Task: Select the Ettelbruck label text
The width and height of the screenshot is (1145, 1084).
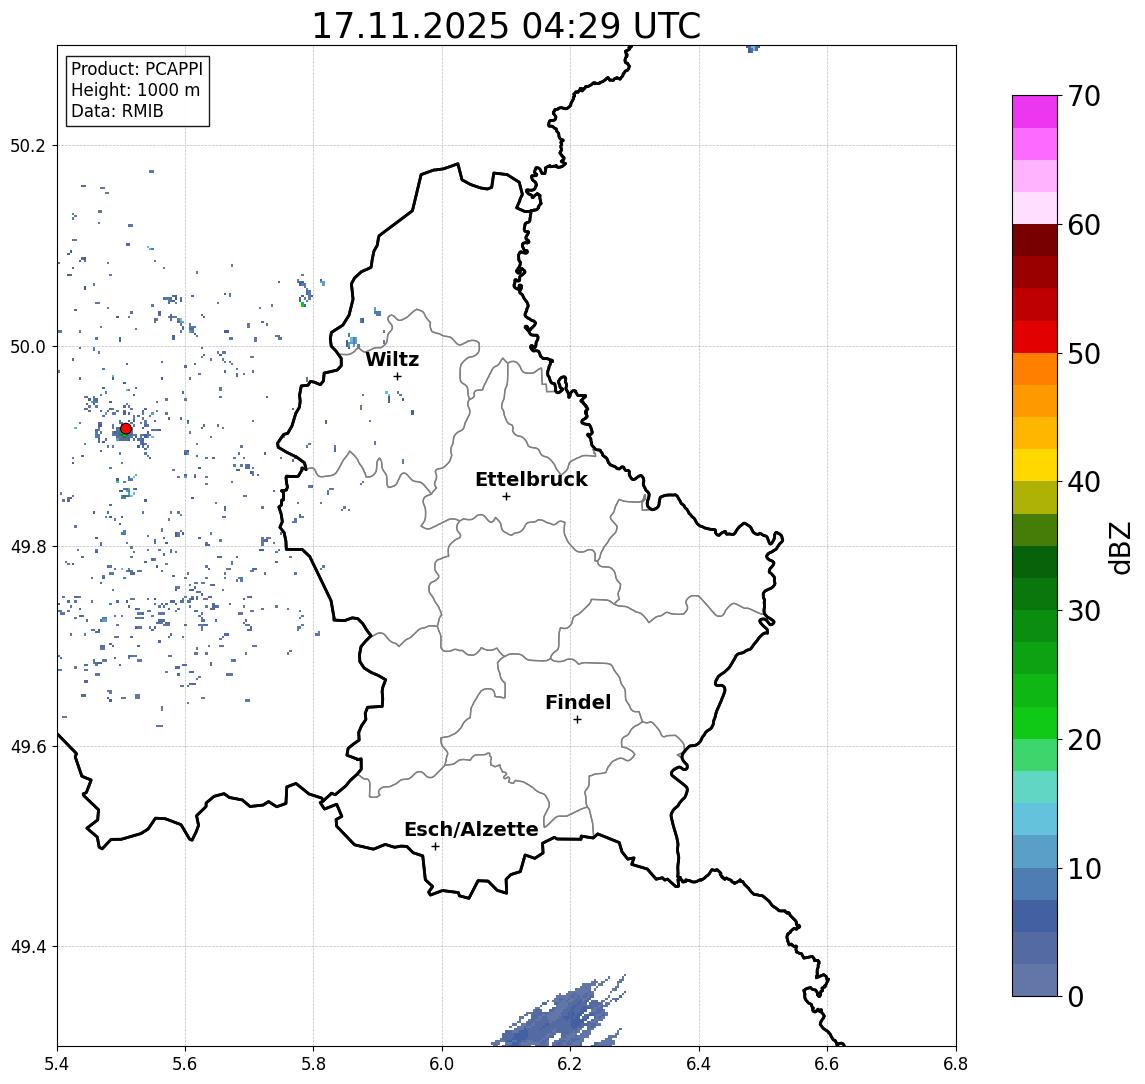Action: coord(531,479)
